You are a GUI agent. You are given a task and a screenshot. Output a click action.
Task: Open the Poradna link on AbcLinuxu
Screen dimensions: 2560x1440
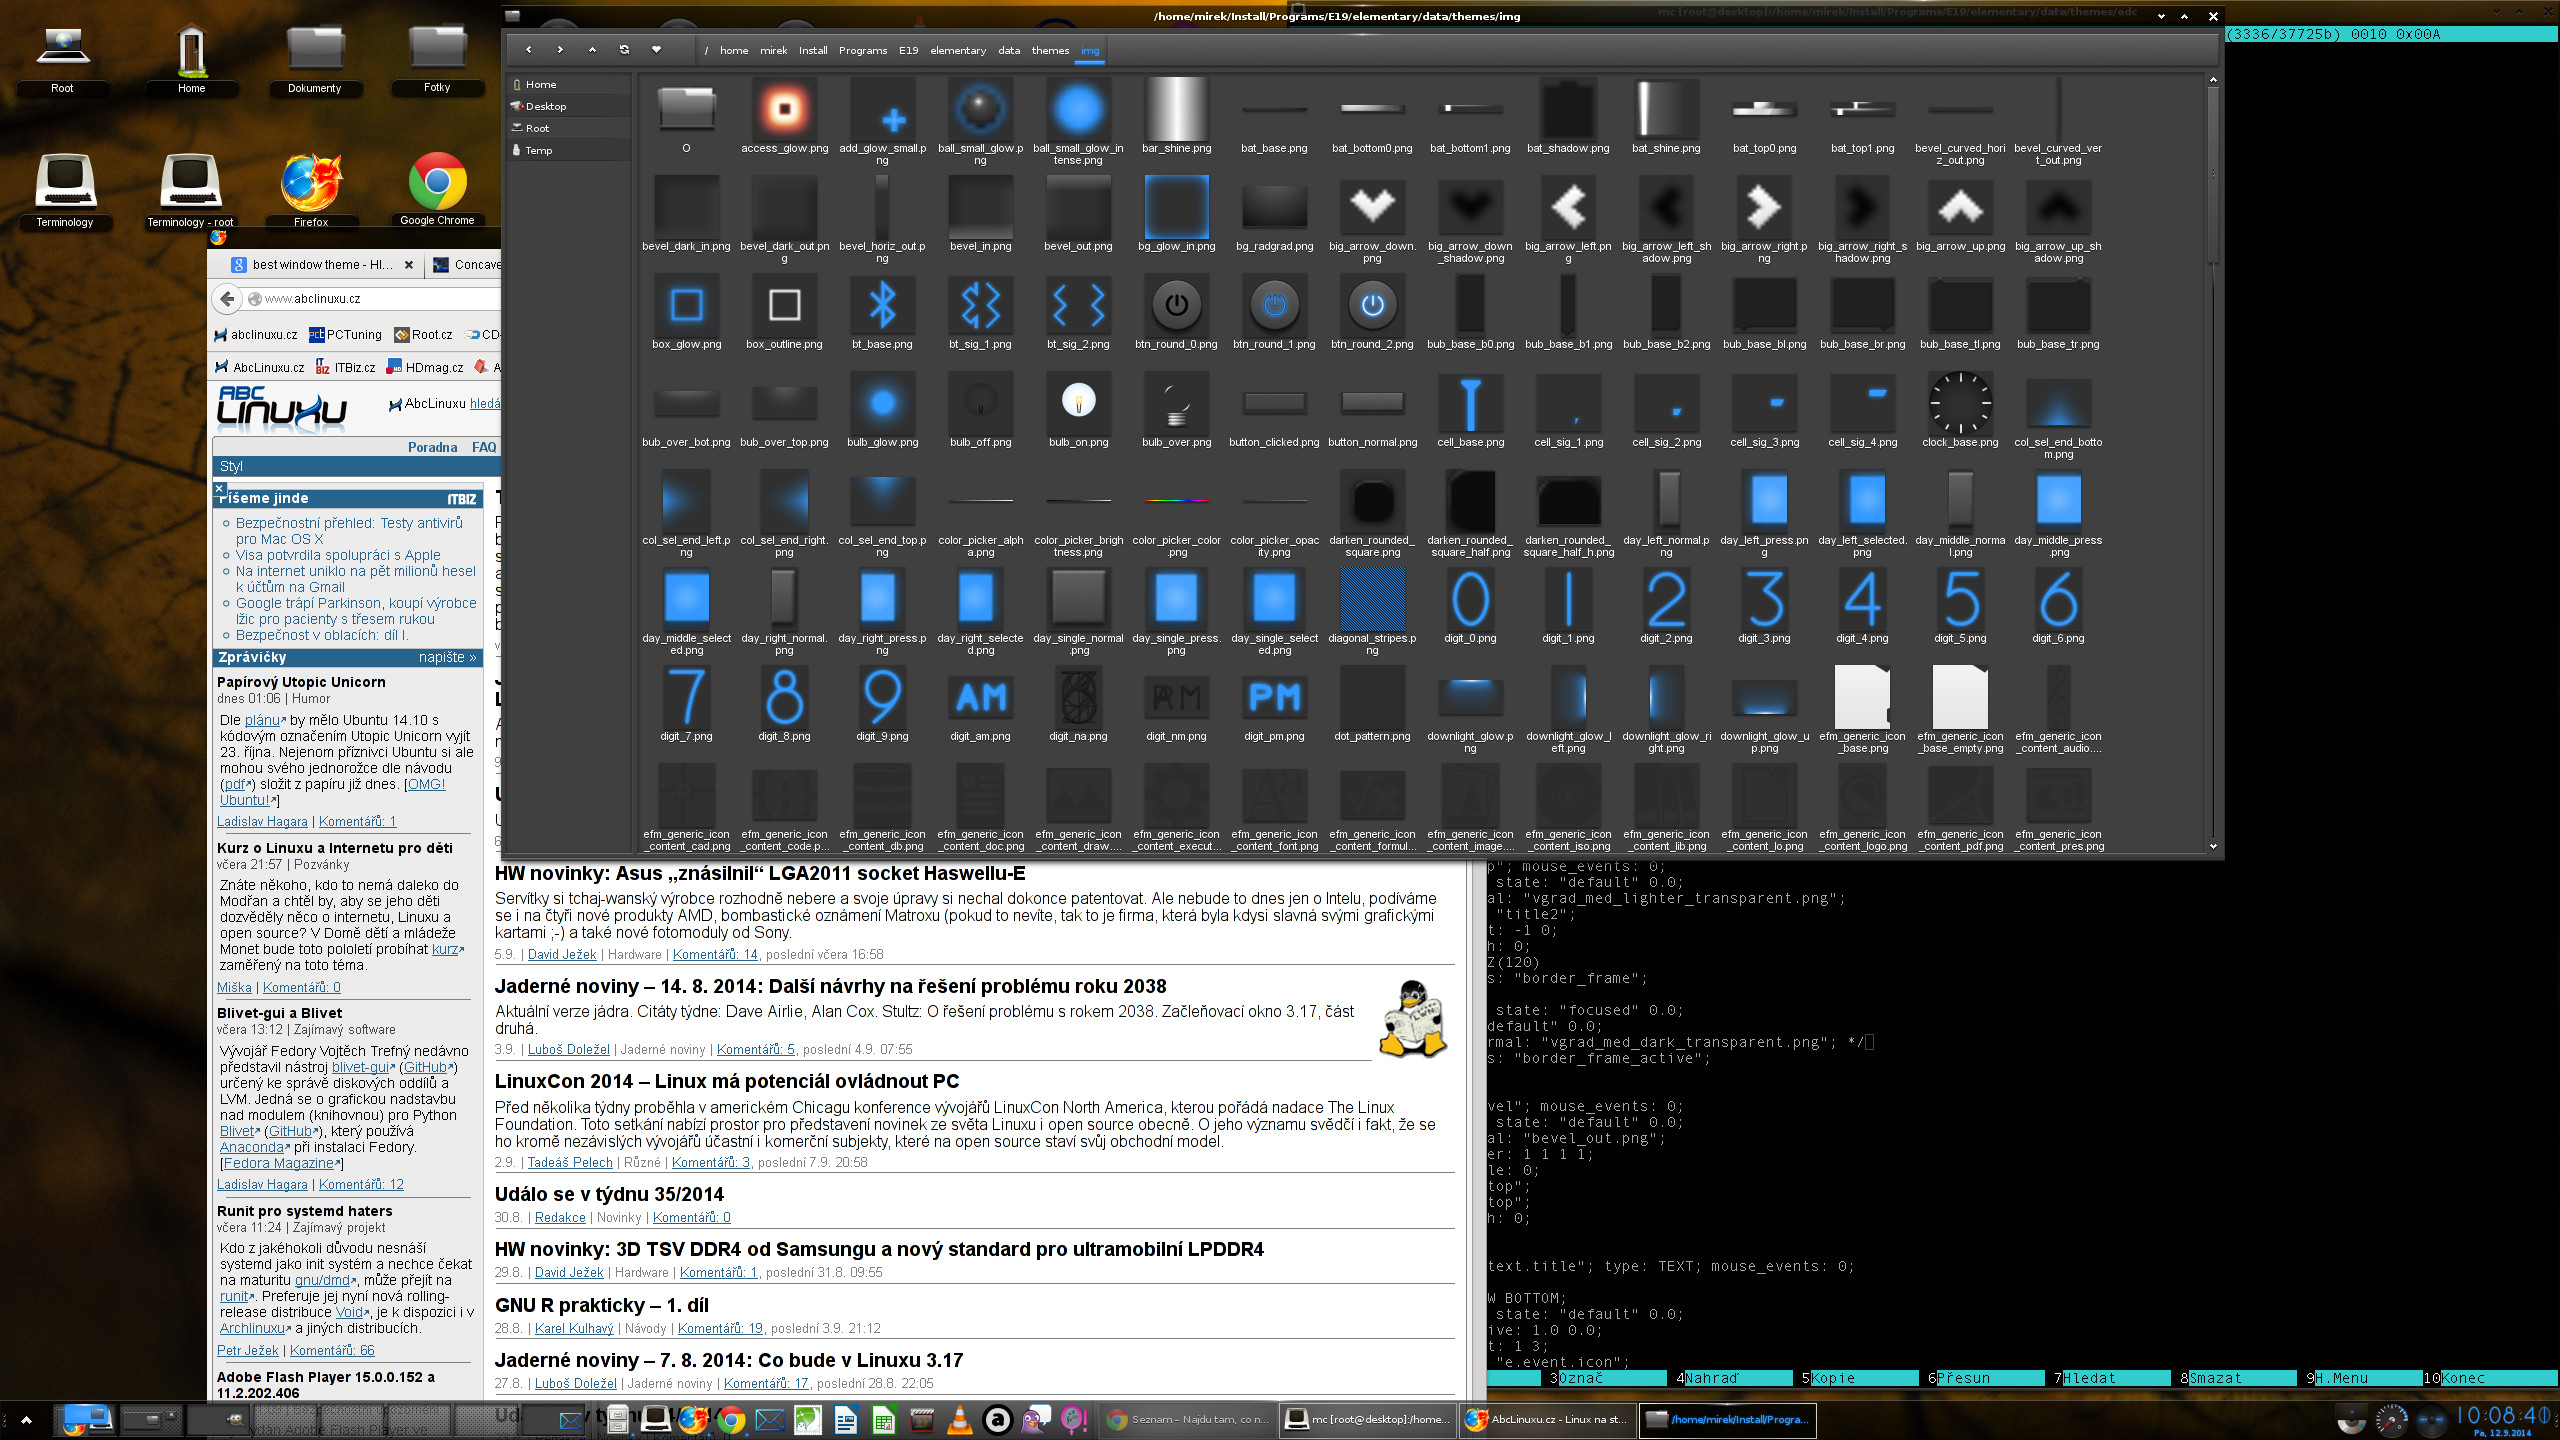click(432, 447)
